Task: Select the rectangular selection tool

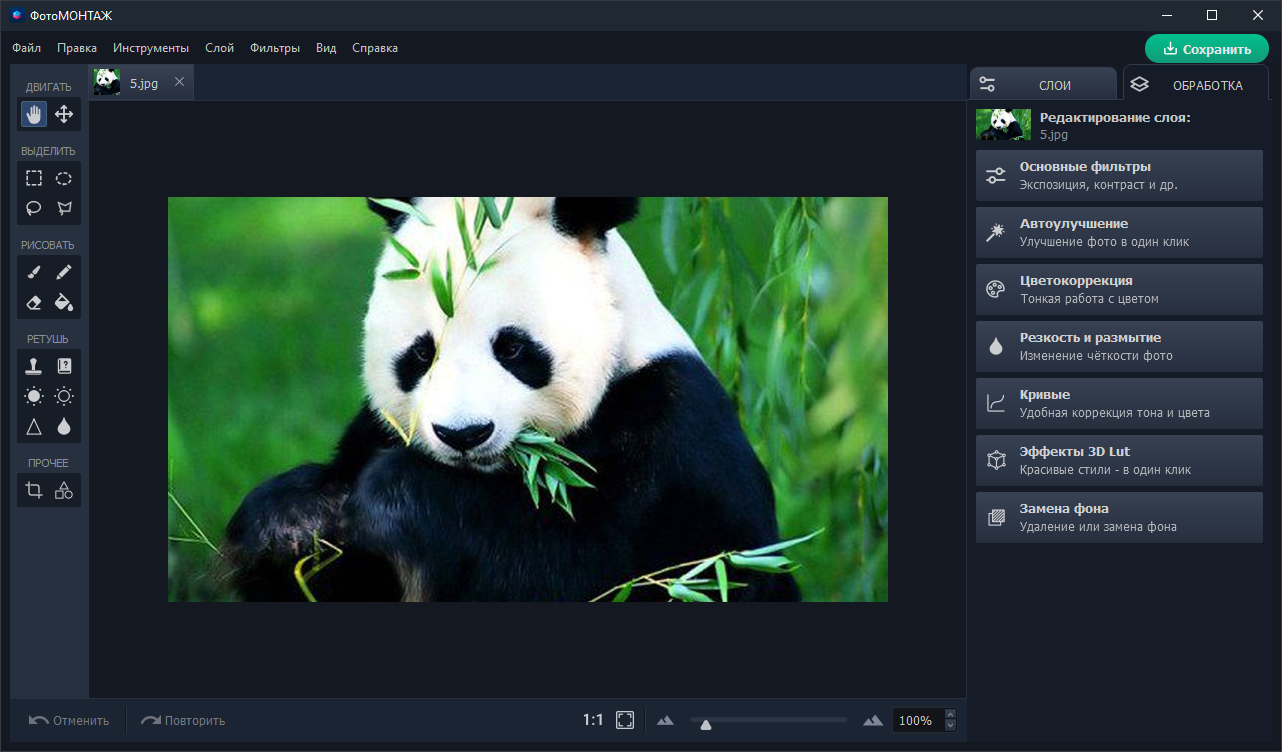Action: (x=34, y=178)
